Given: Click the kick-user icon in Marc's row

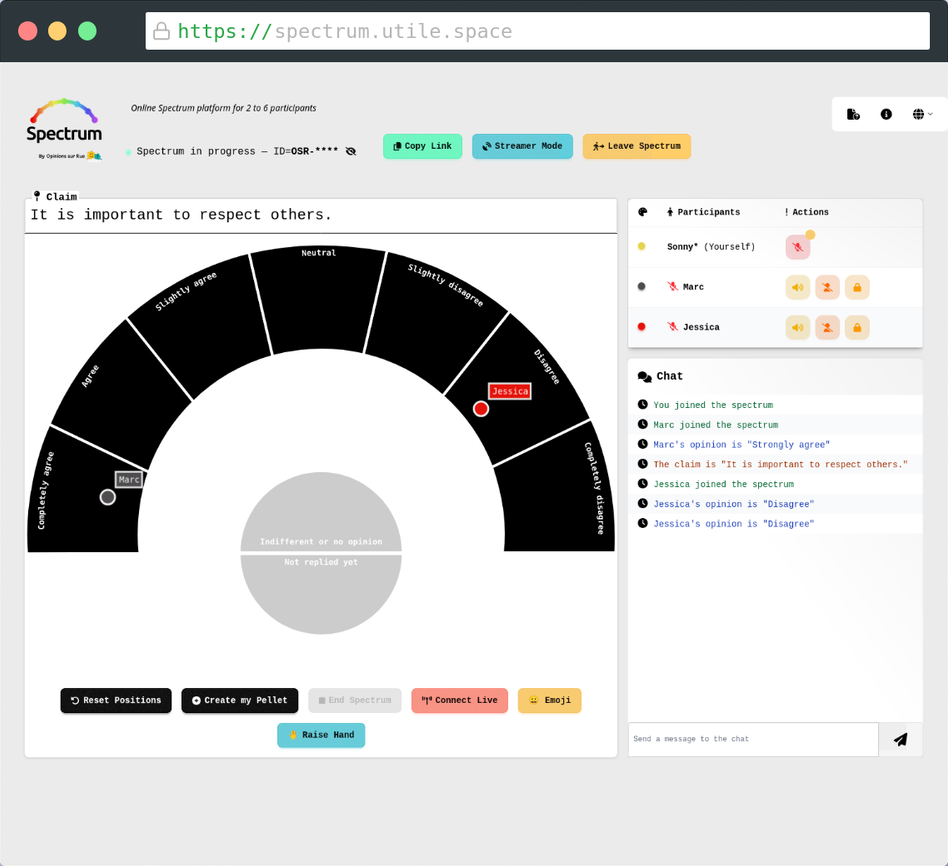Looking at the screenshot, I should click(827, 287).
